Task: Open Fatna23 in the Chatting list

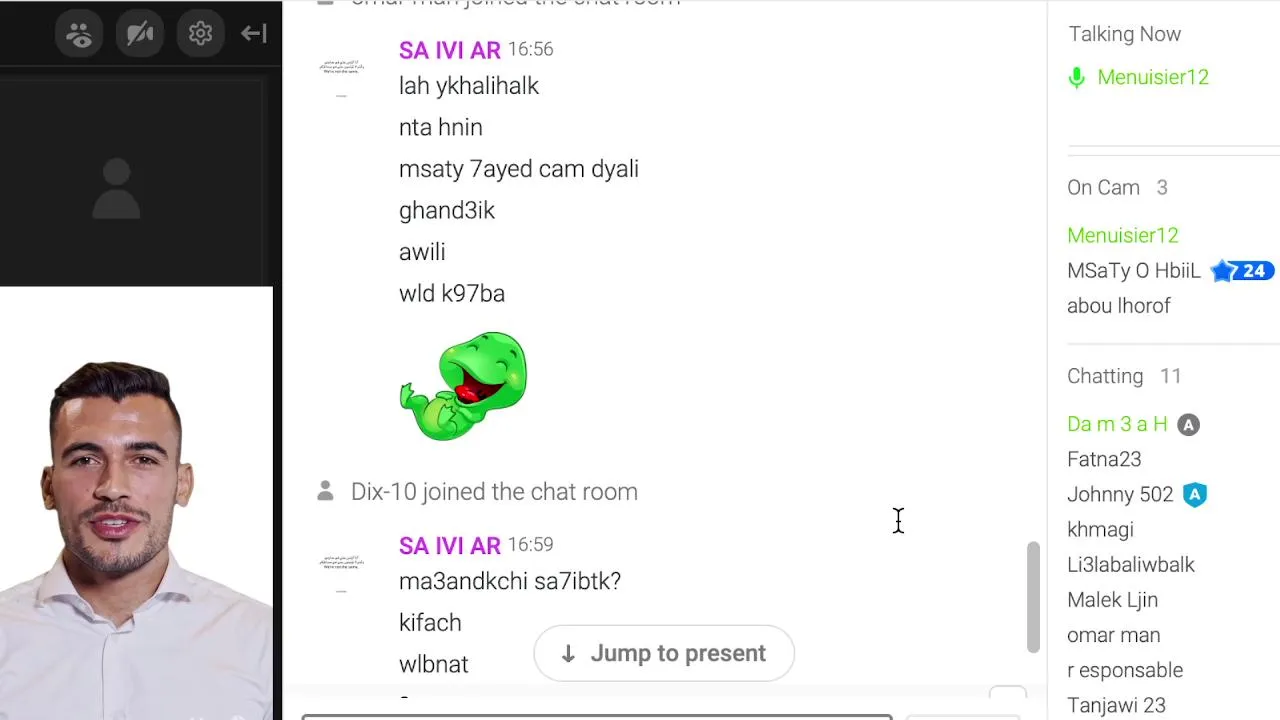Action: tap(1104, 459)
